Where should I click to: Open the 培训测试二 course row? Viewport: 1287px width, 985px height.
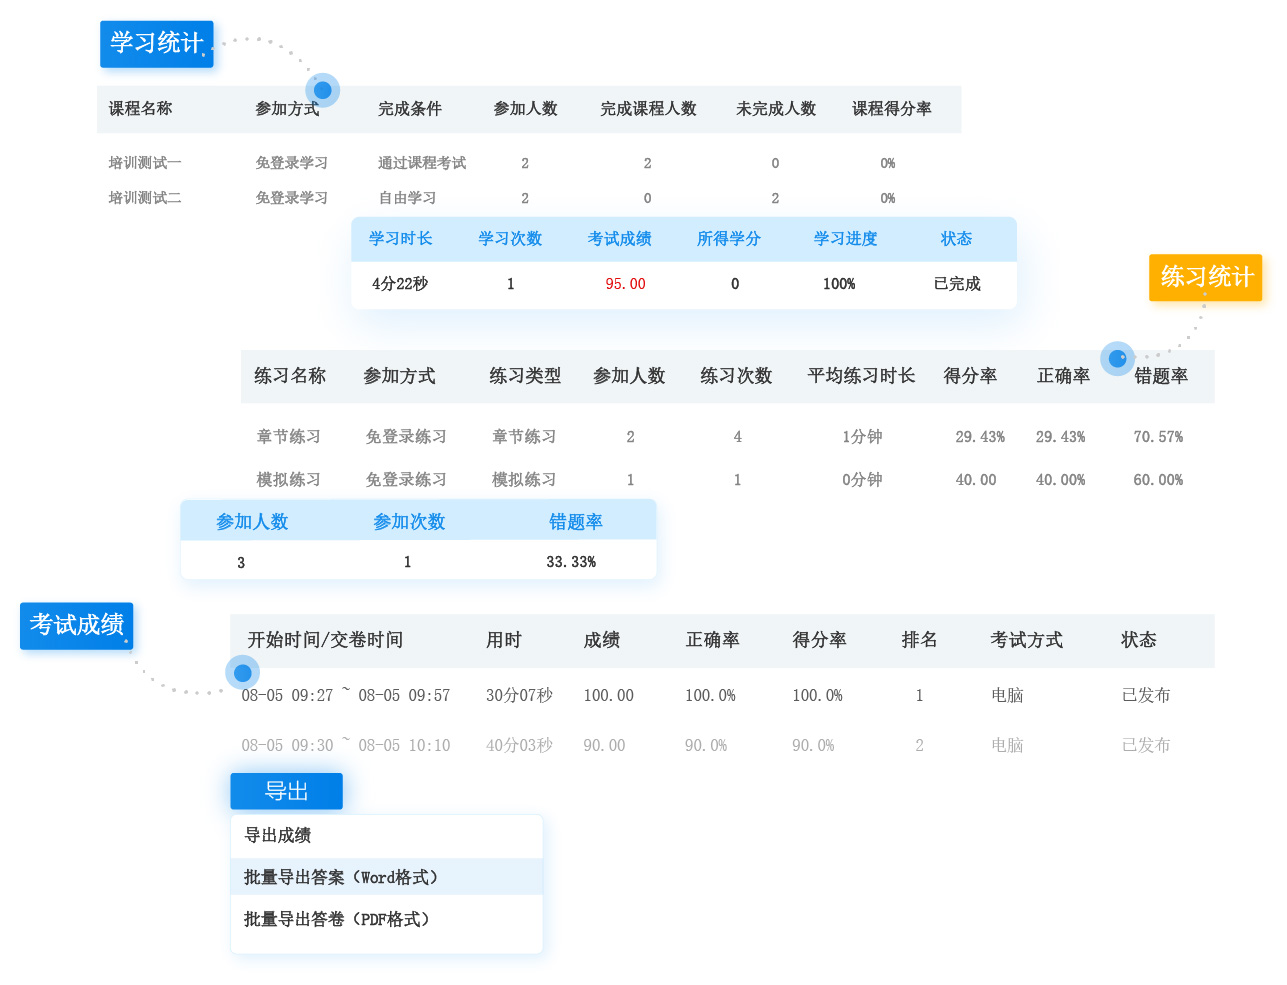(145, 198)
